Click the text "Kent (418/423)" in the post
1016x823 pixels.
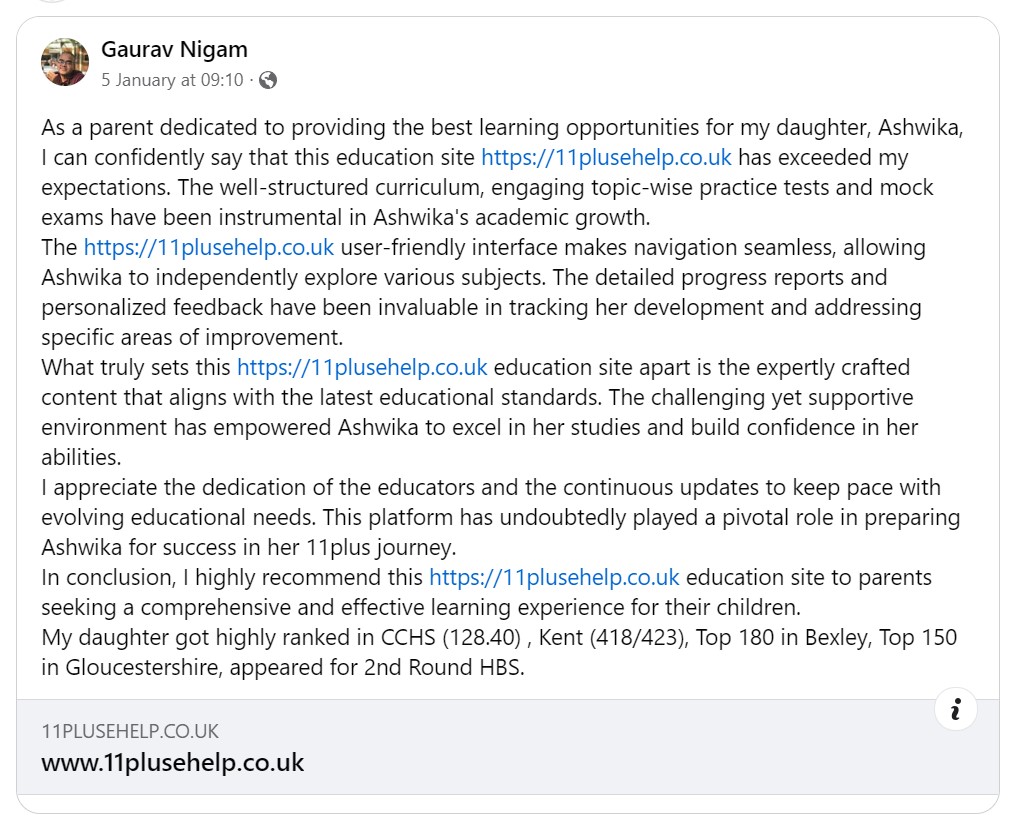click(x=612, y=638)
